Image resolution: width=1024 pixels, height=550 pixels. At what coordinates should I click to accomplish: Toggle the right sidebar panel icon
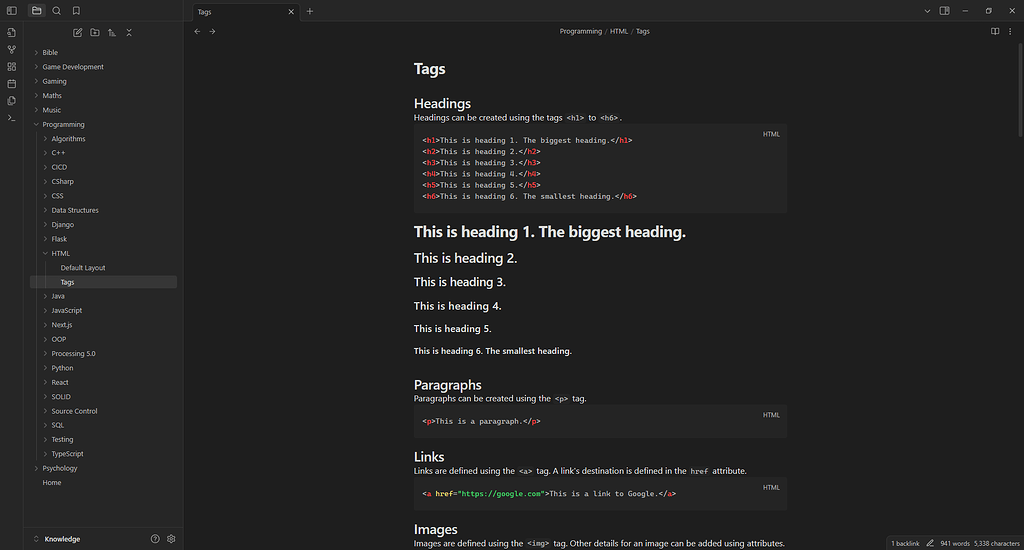point(944,10)
